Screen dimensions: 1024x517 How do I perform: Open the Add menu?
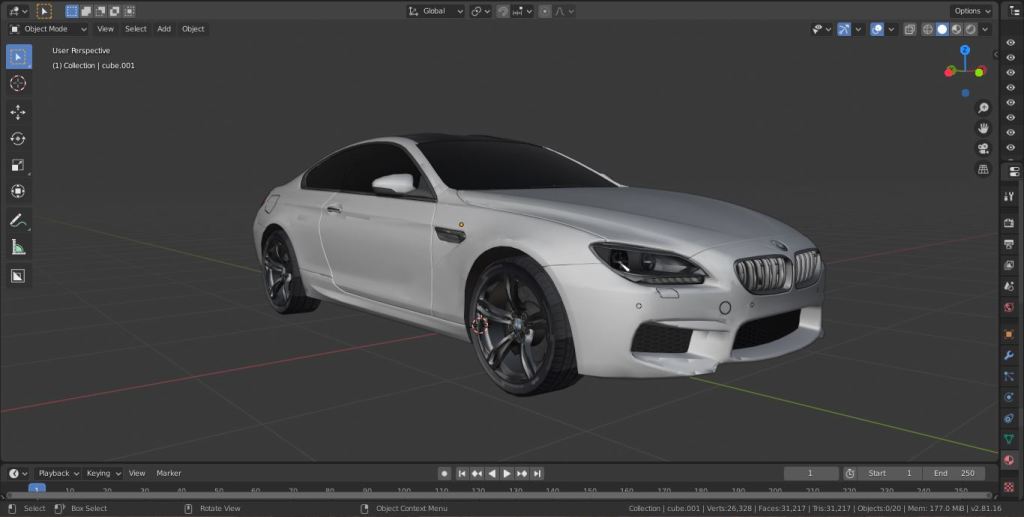pyautogui.click(x=164, y=29)
